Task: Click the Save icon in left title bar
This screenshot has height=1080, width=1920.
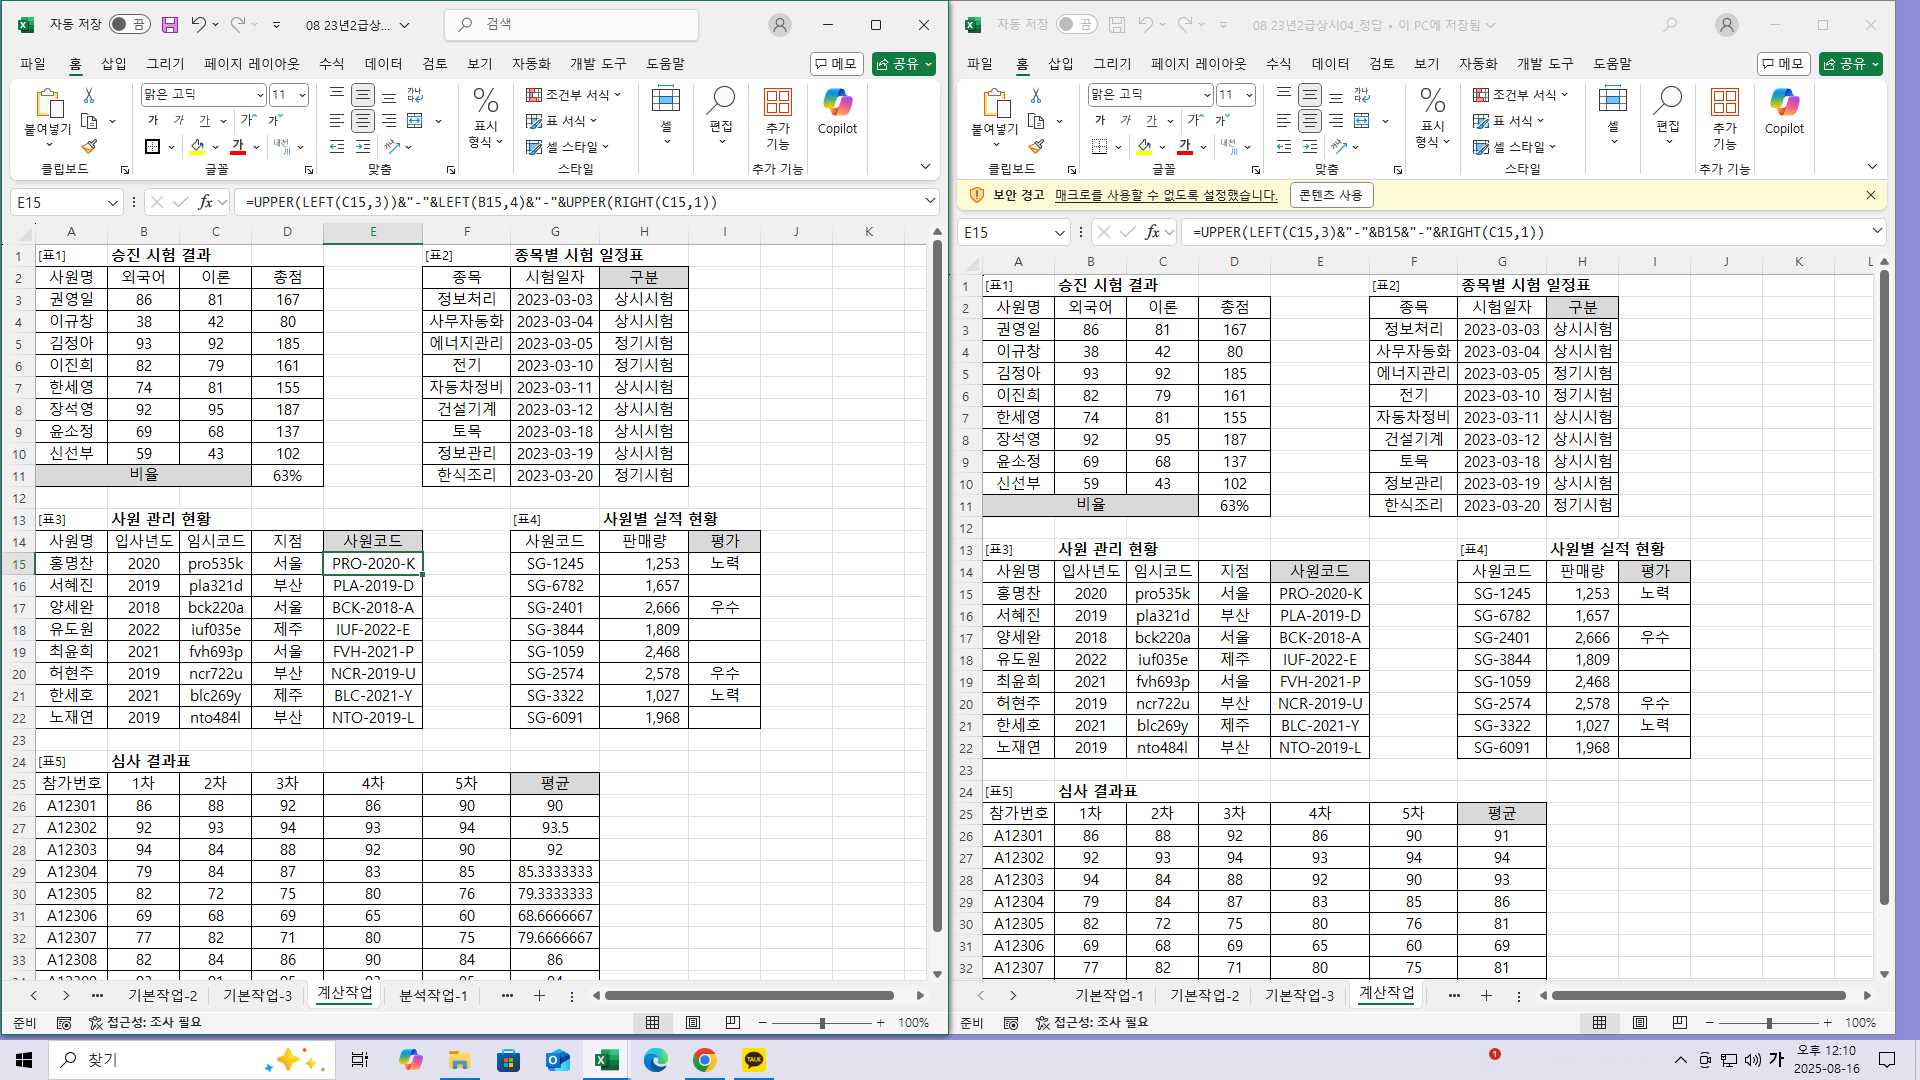Action: tap(170, 25)
